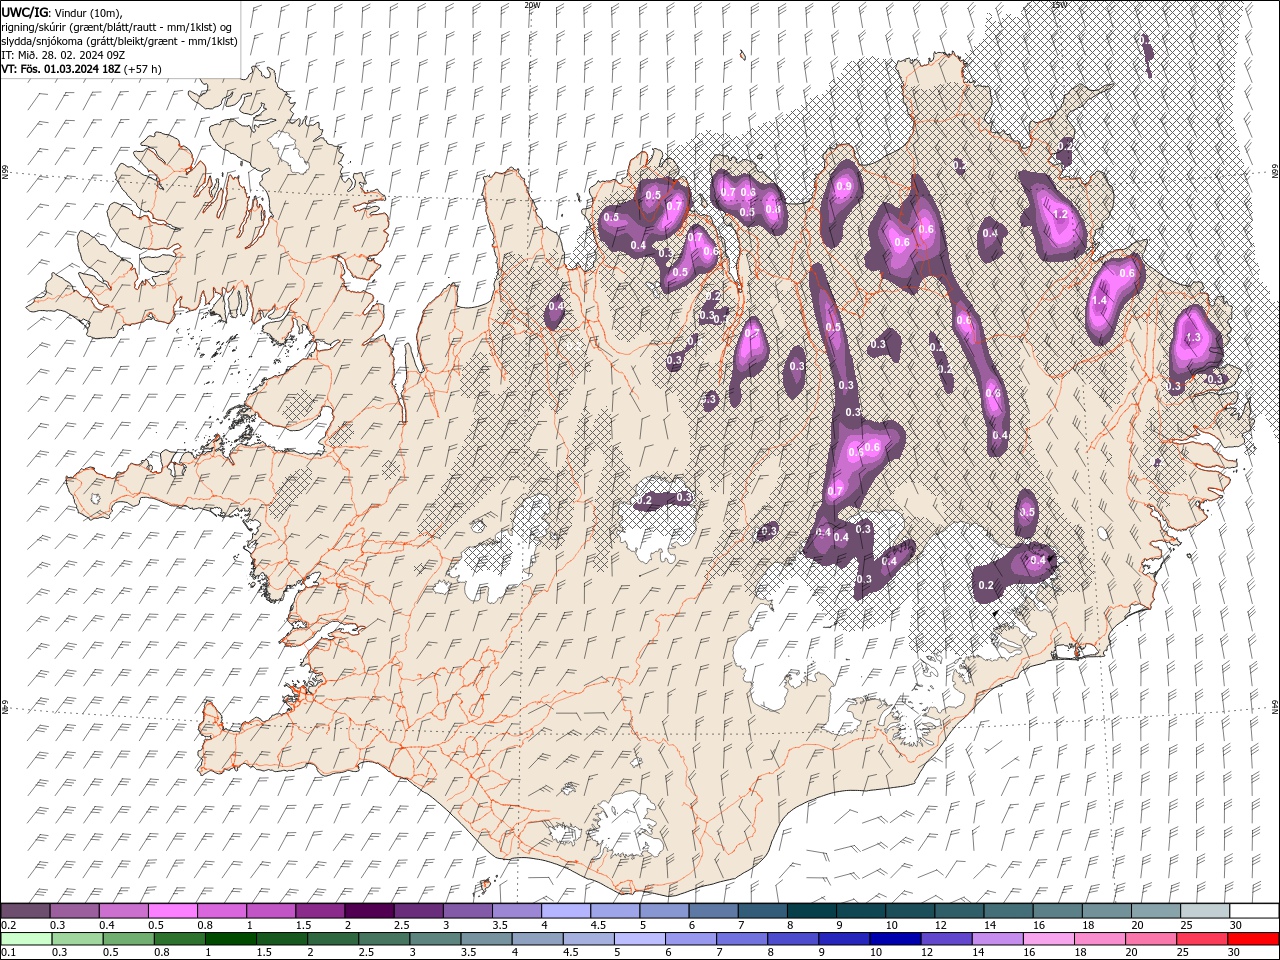Image resolution: width=1280 pixels, height=960 pixels.
Task: Pick the light pink 16 swatch in lower legend row
Action: pos(1047,939)
